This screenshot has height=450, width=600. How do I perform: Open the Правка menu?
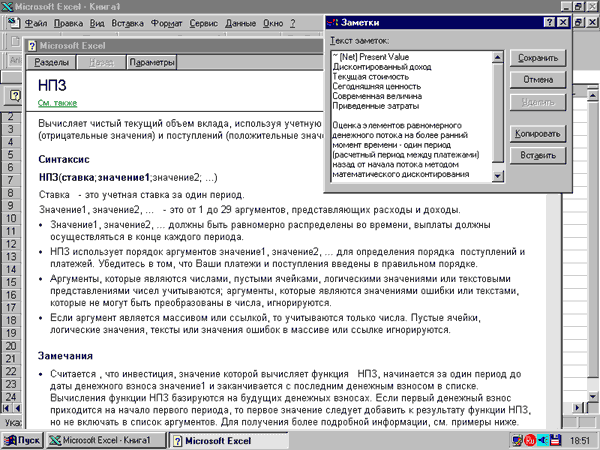[x=68, y=23]
